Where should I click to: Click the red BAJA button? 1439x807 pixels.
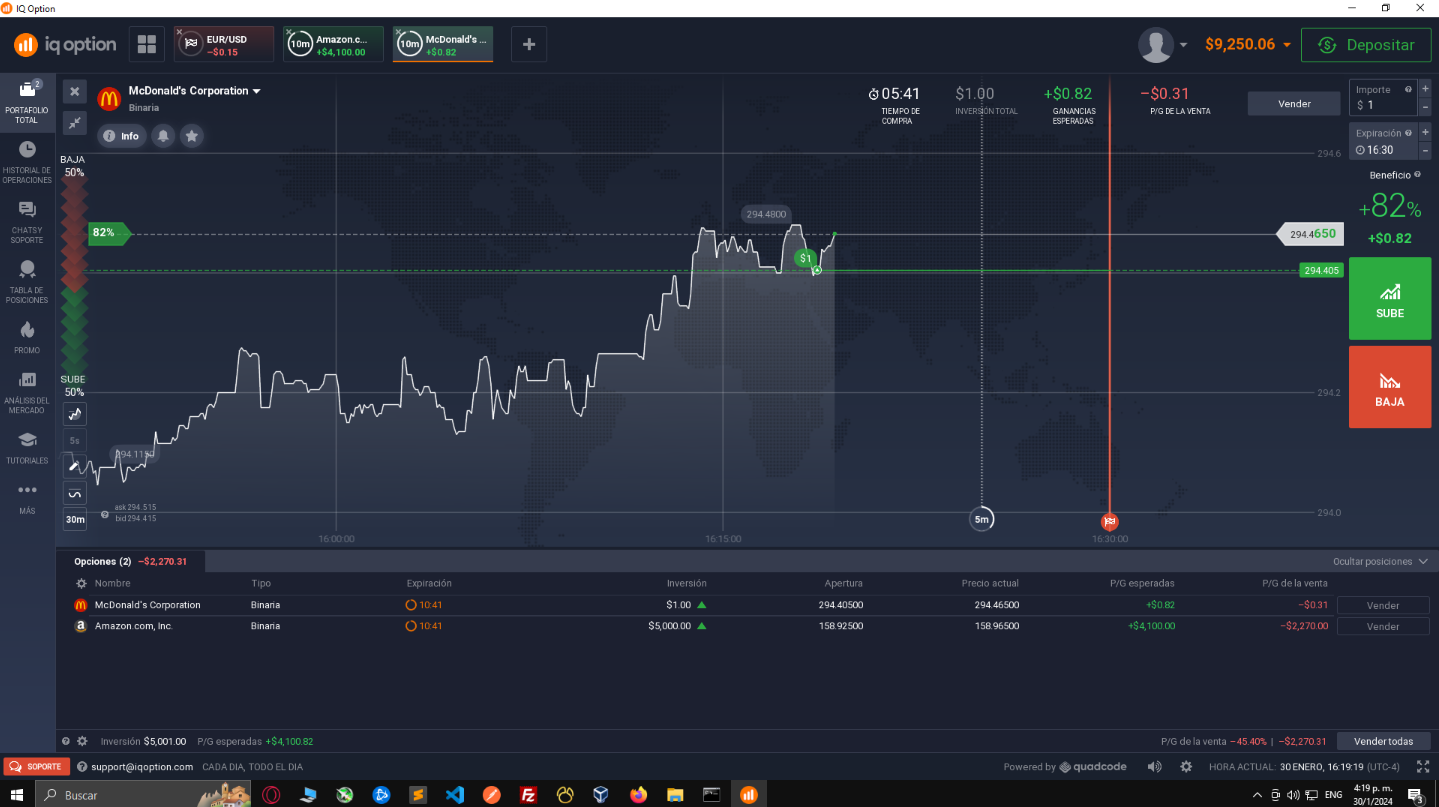coord(1390,387)
